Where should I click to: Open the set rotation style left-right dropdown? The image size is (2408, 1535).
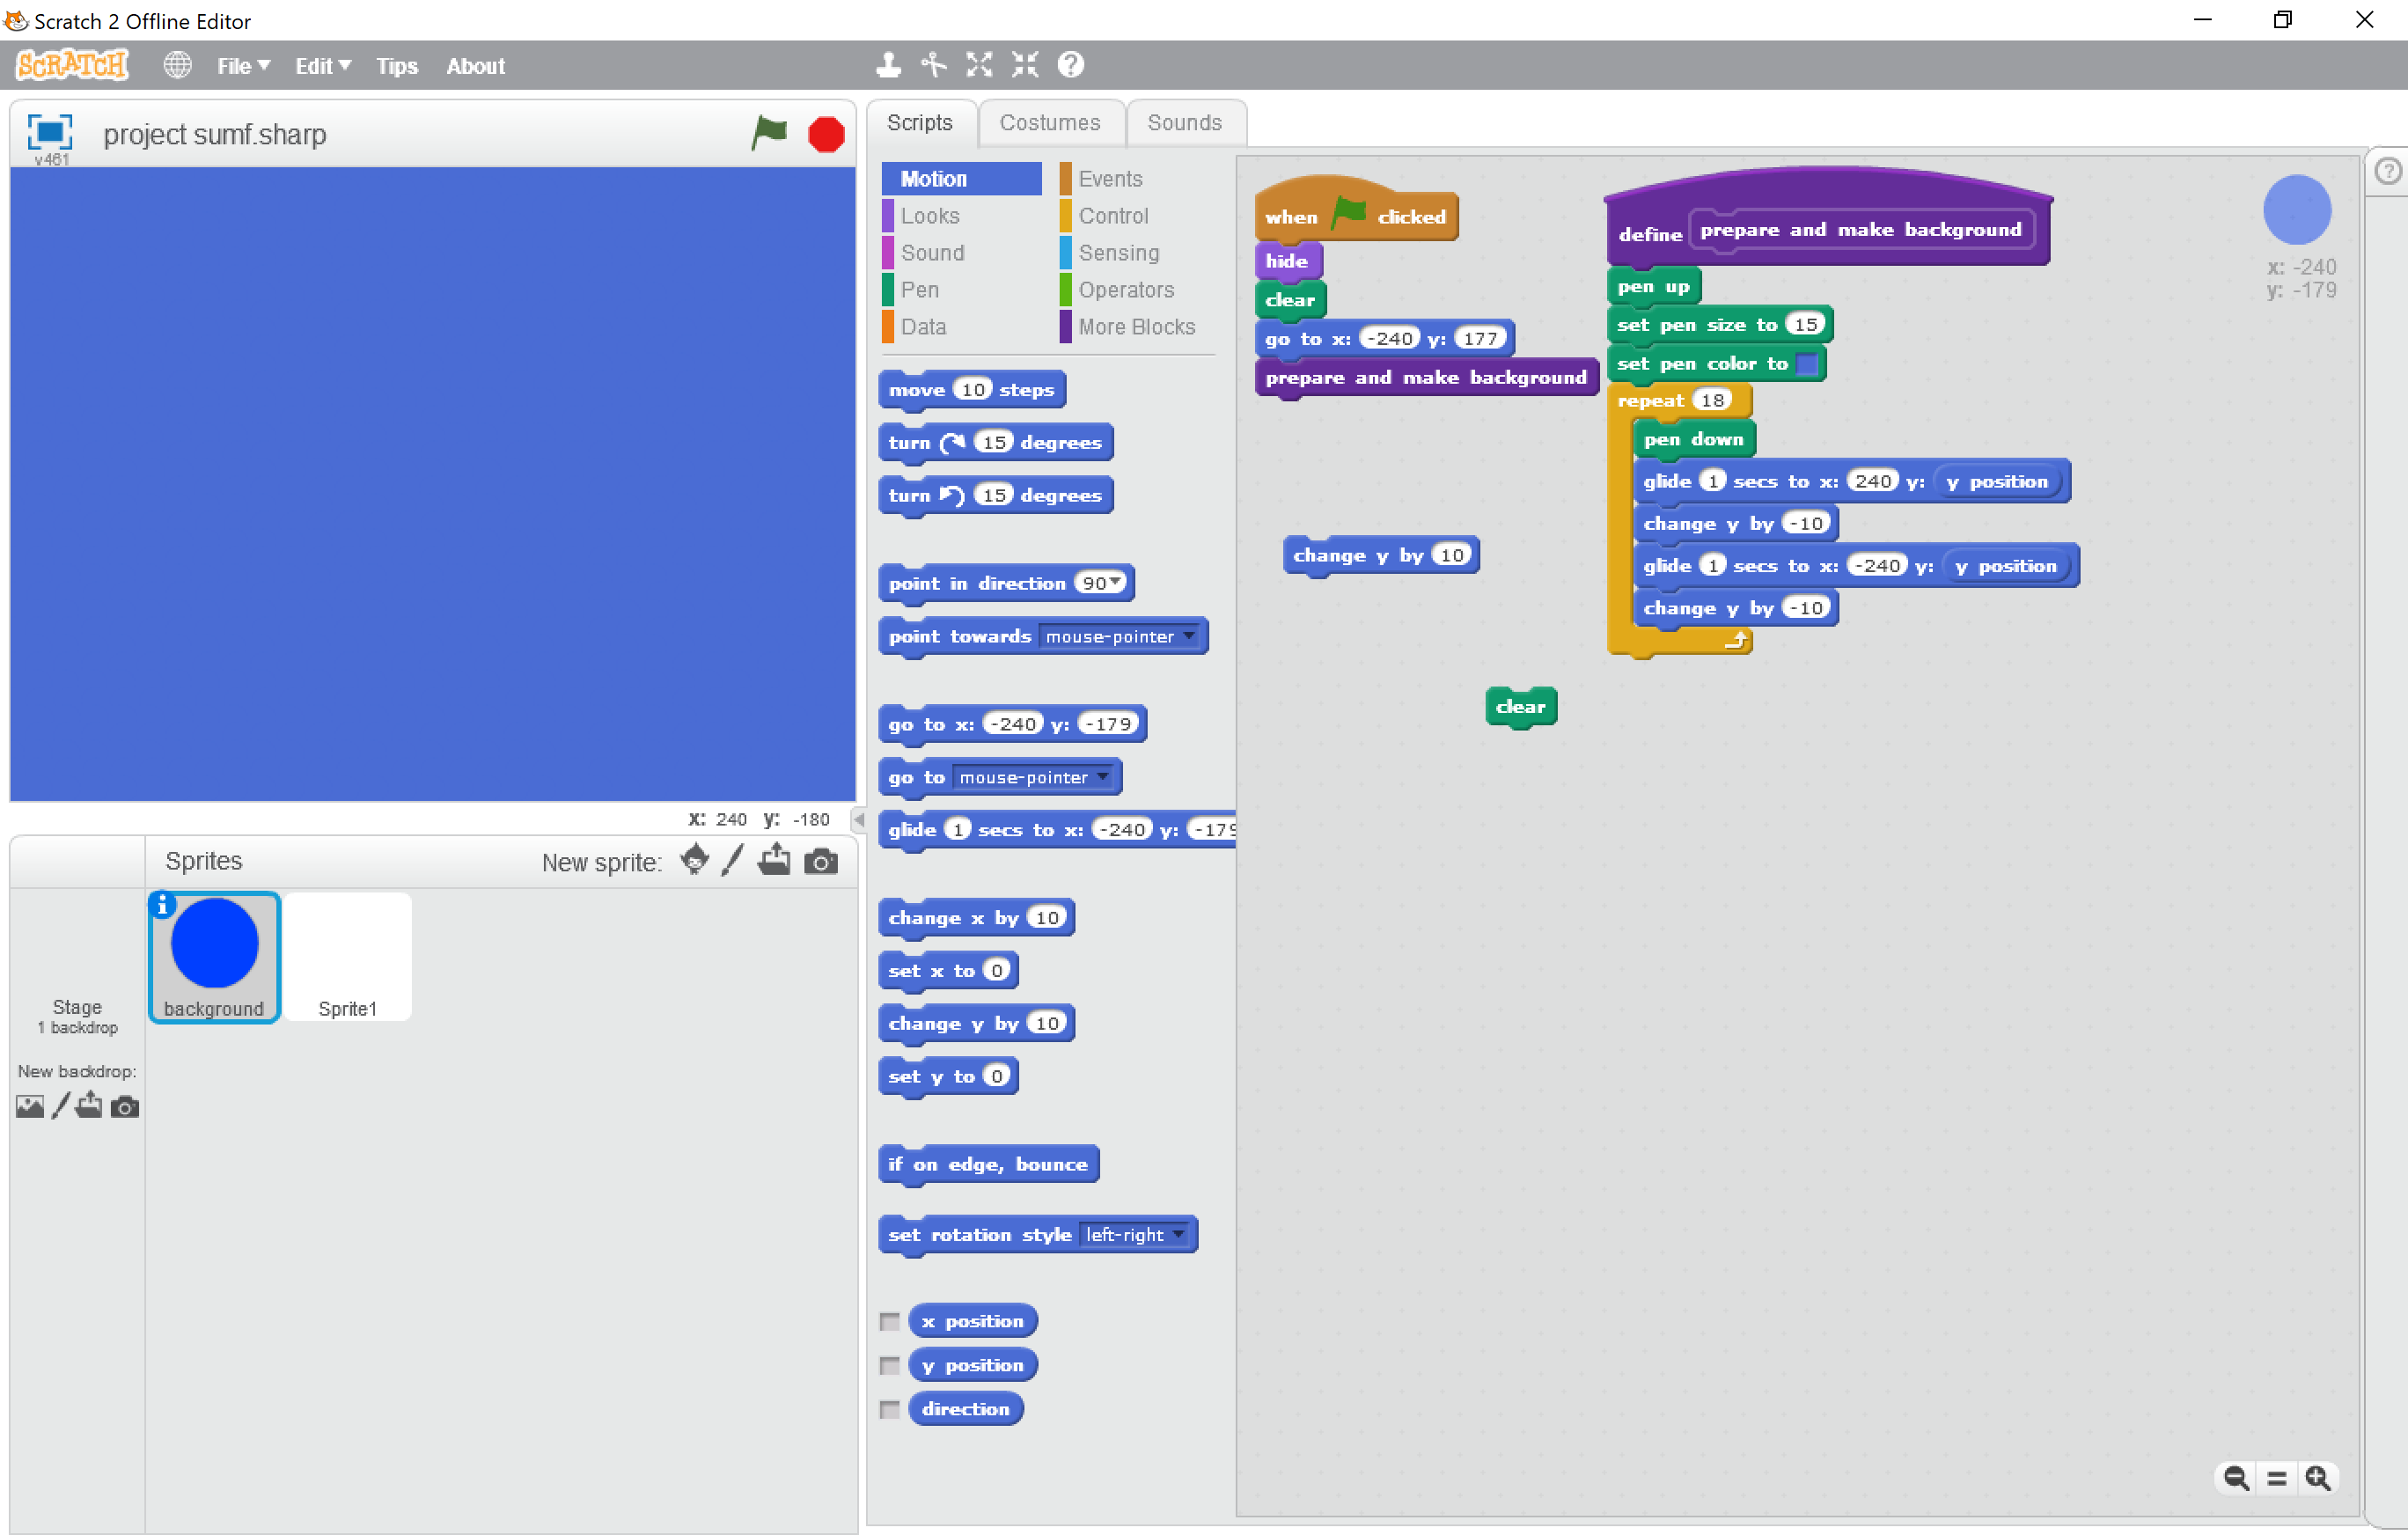(x=1181, y=1234)
